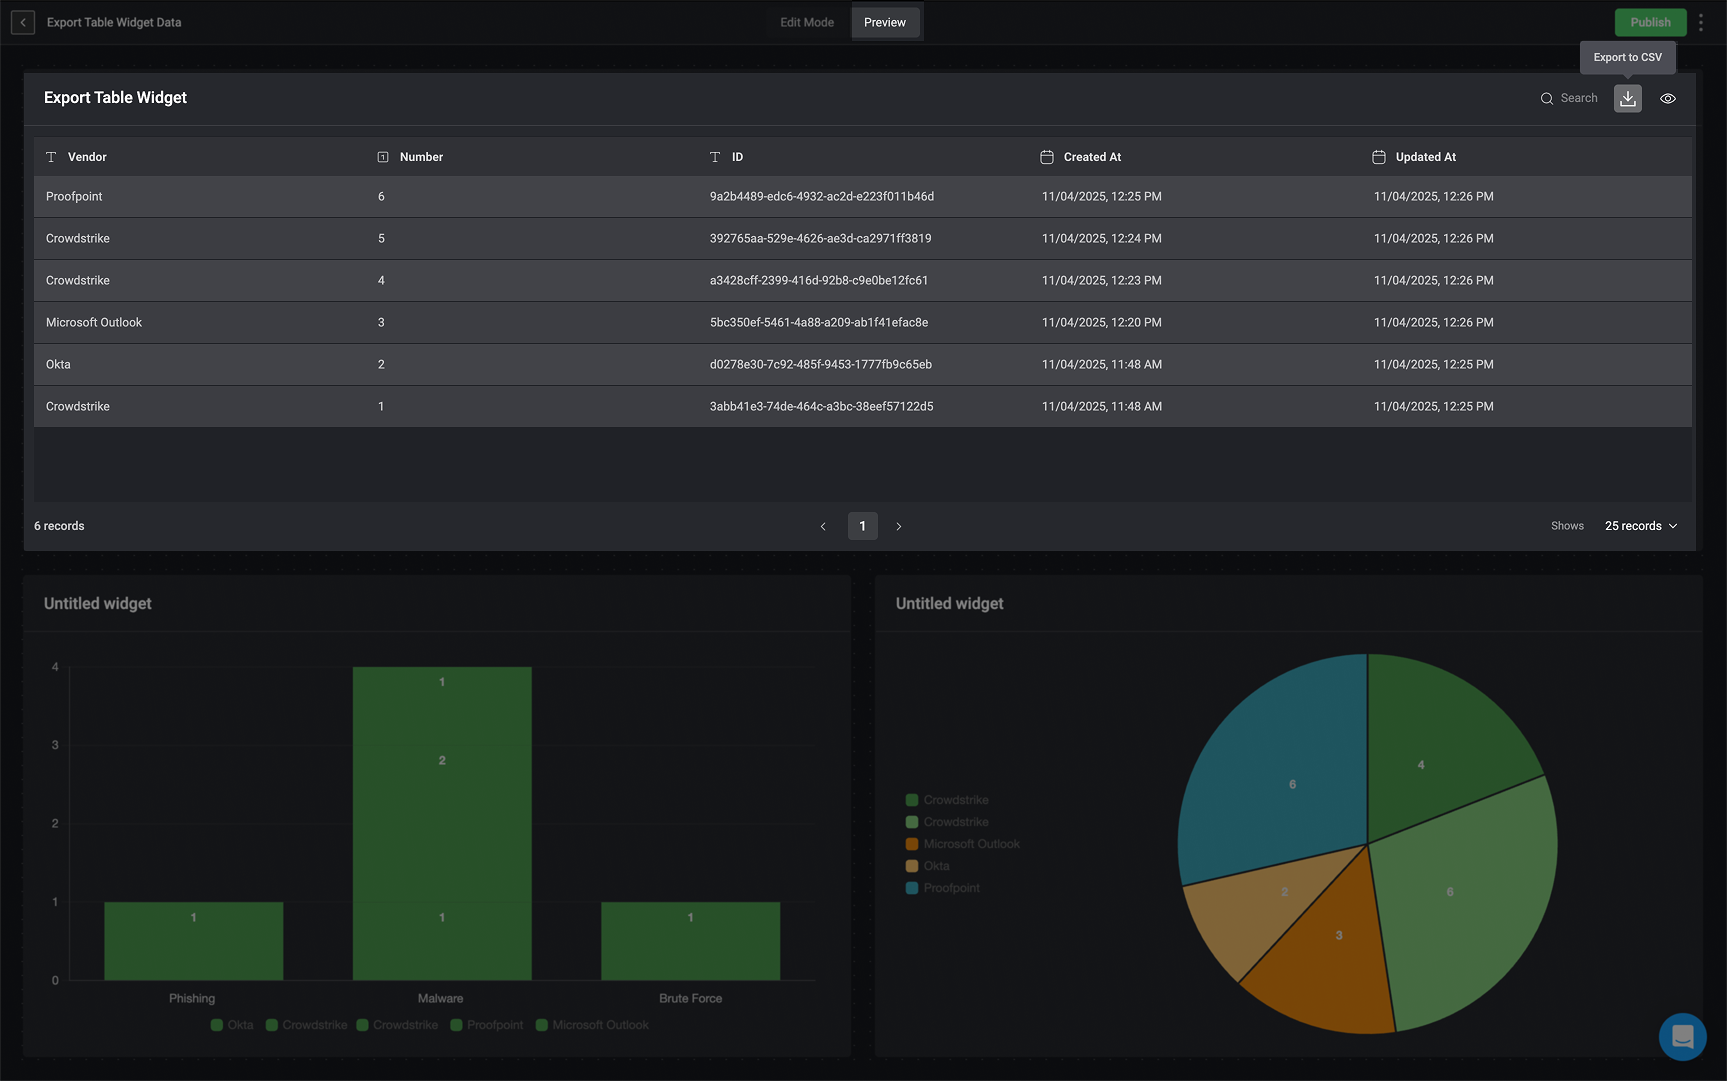
Task: Click the Export to CSV download icon
Action: click(x=1627, y=98)
